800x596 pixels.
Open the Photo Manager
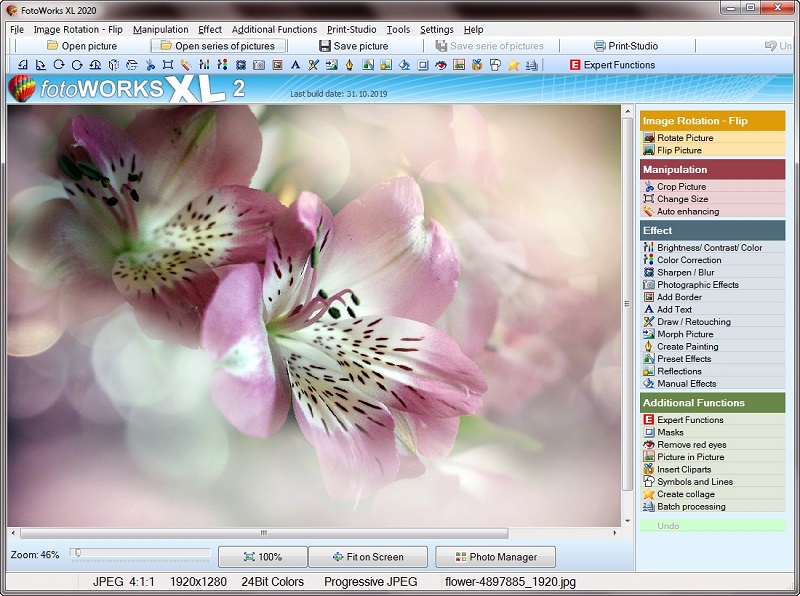(497, 557)
